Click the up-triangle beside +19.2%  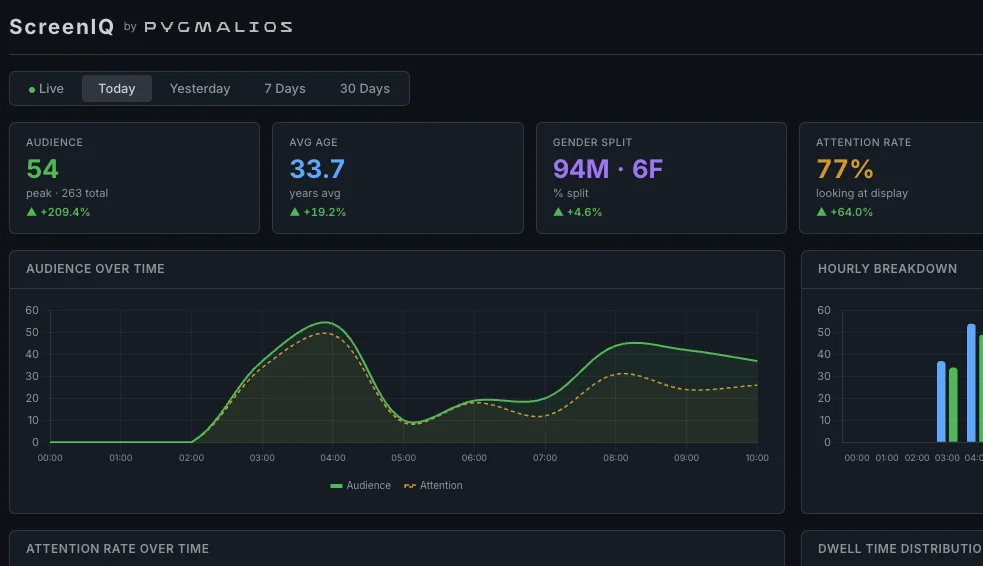[295, 212]
